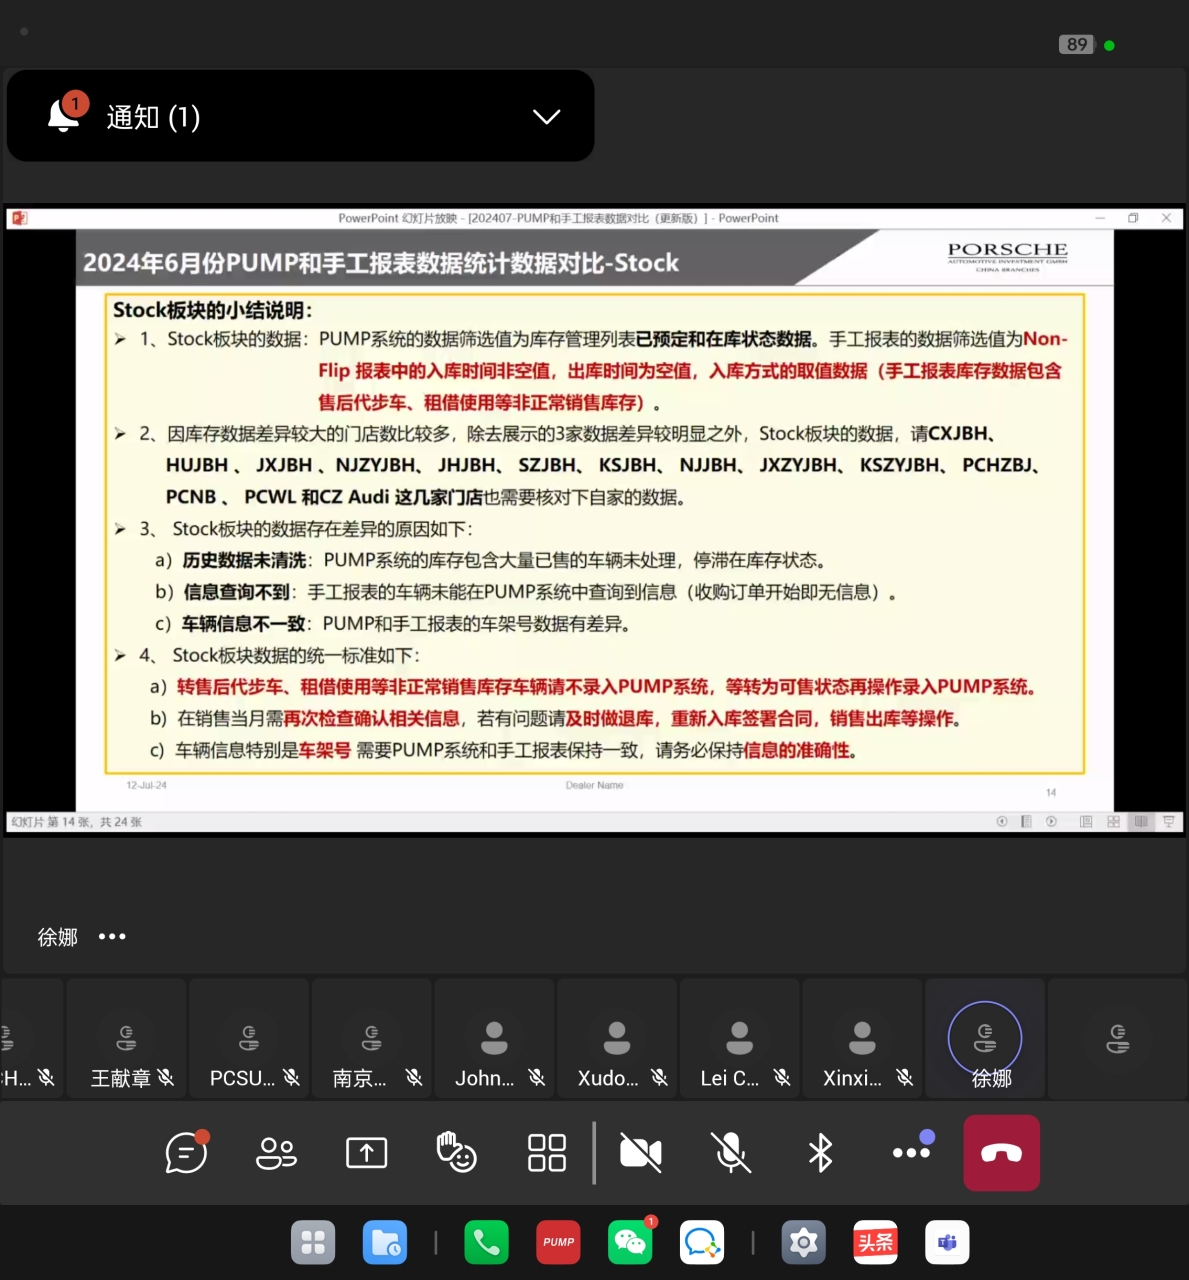Switch PowerPoint to Normal view
This screenshot has width=1189, height=1280.
click(x=1086, y=821)
